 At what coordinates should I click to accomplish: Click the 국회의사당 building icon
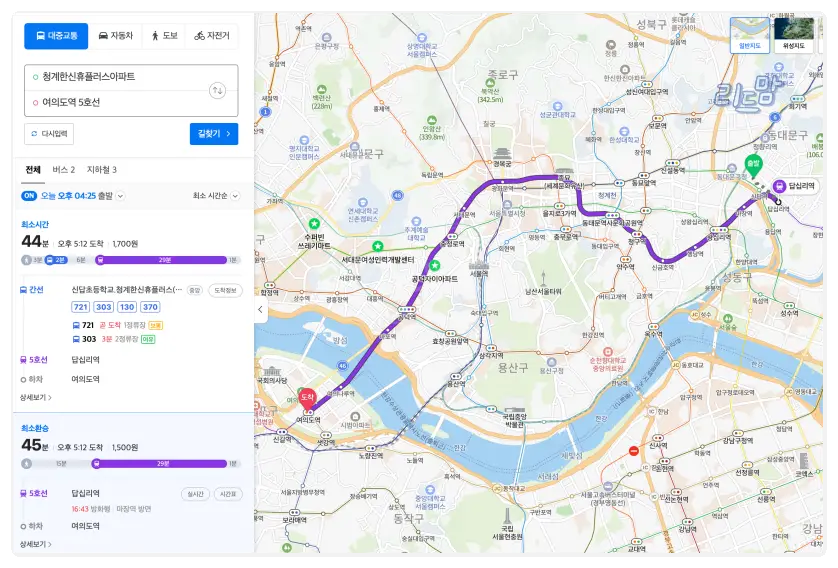click(x=271, y=371)
